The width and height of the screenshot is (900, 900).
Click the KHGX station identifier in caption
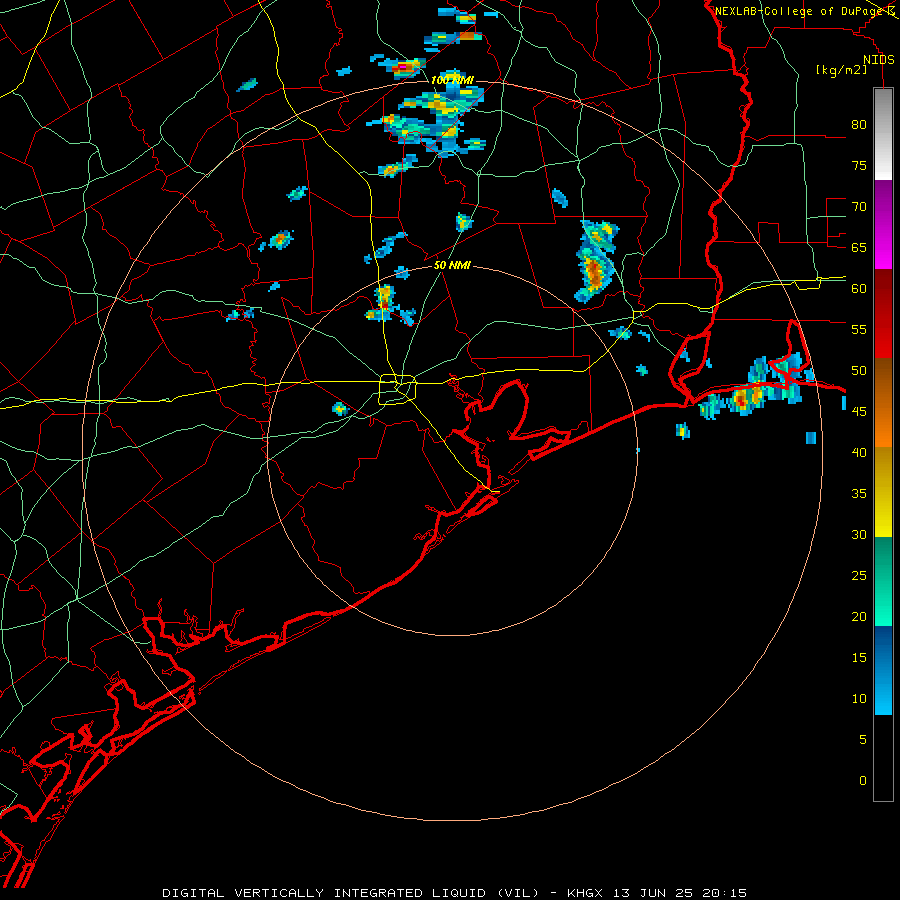[x=587, y=893]
